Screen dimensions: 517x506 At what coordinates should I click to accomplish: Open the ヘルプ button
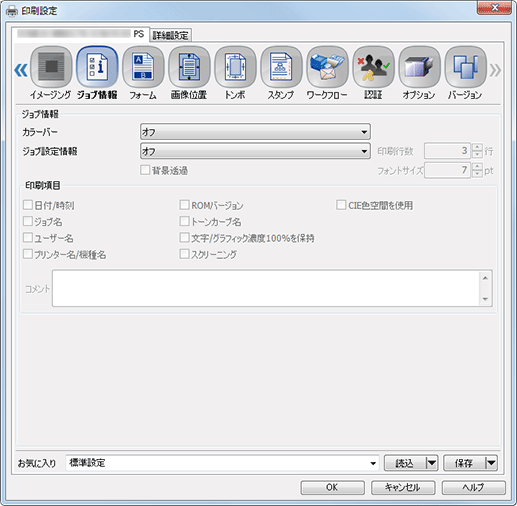(x=474, y=487)
